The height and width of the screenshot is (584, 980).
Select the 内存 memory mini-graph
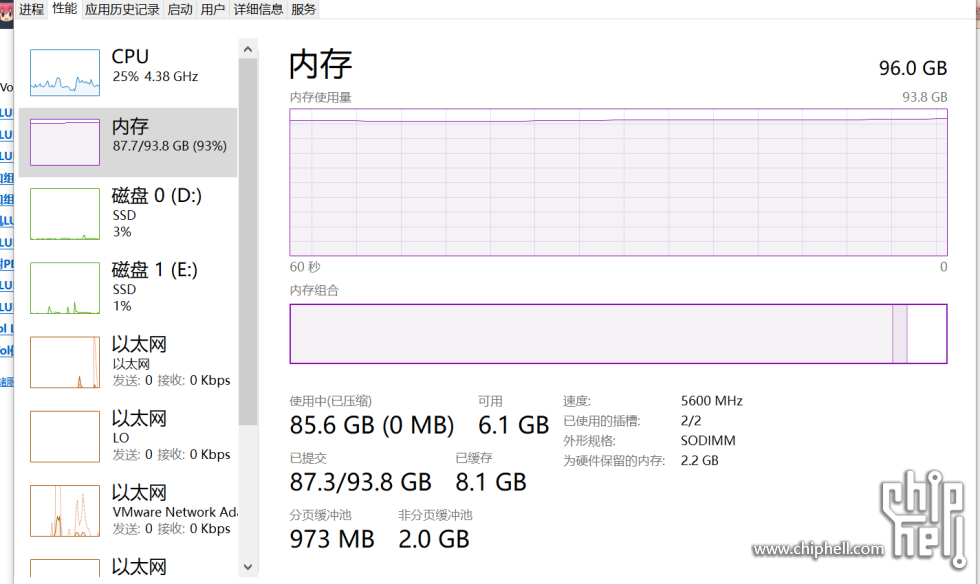65,141
